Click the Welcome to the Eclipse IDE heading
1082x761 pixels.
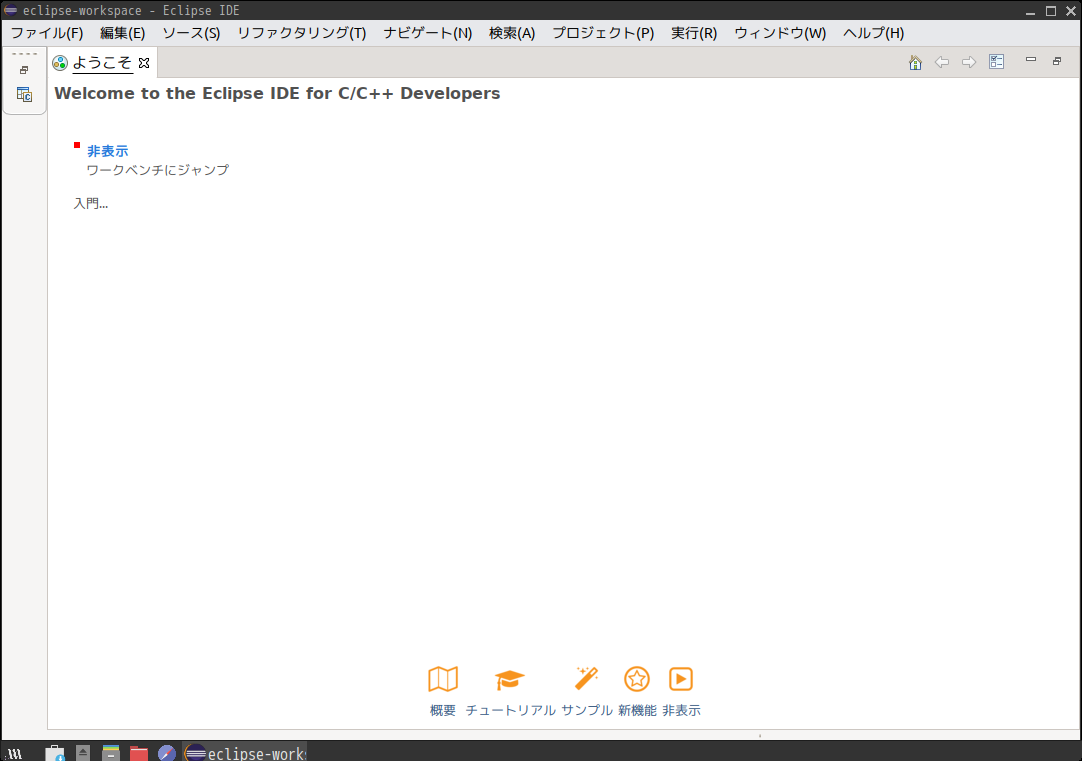[277, 93]
